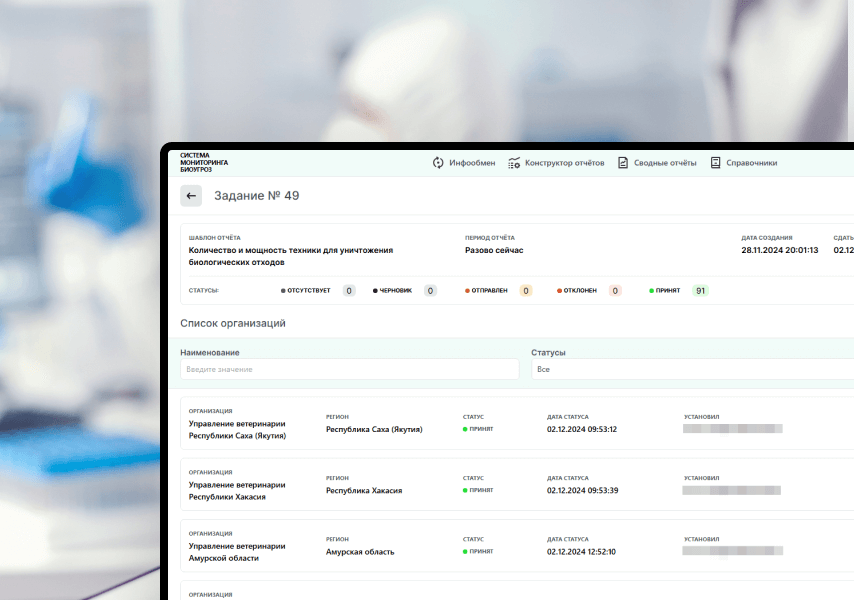The image size is (854, 600).
Task: Open Управление ветеринарии Амурской области row
Action: (x=517, y=546)
